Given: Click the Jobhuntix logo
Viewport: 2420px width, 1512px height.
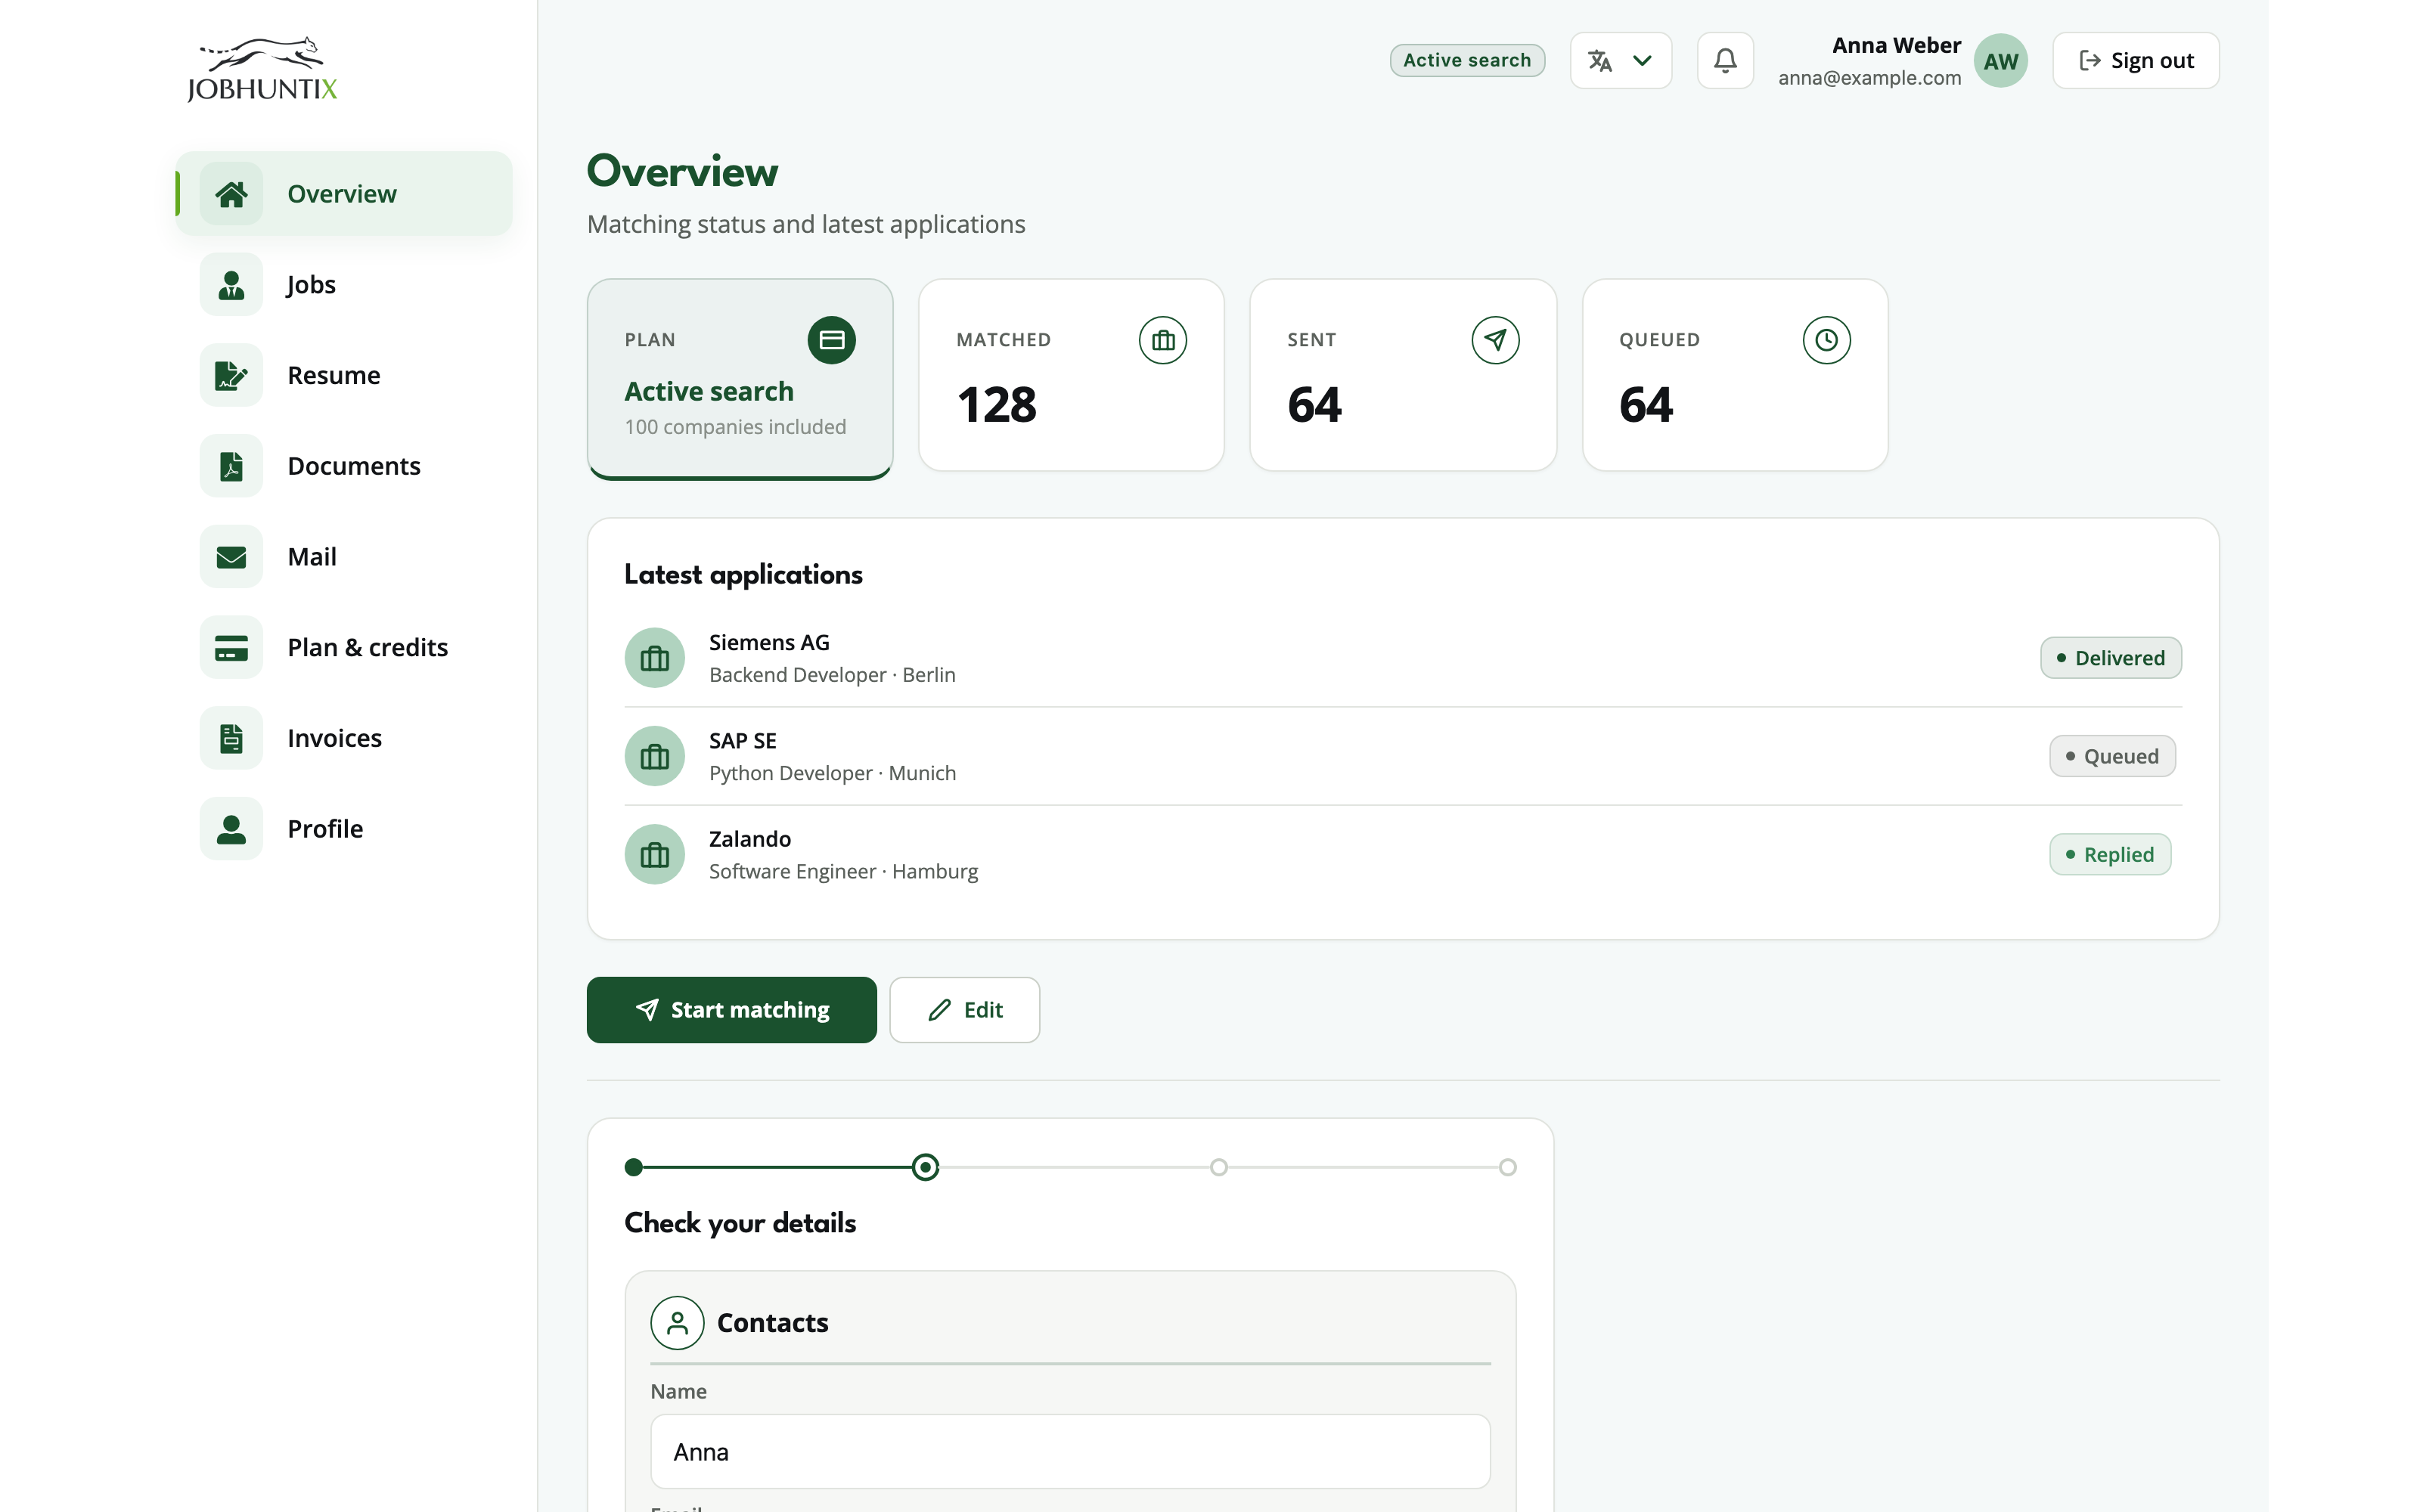Looking at the screenshot, I should [262, 69].
